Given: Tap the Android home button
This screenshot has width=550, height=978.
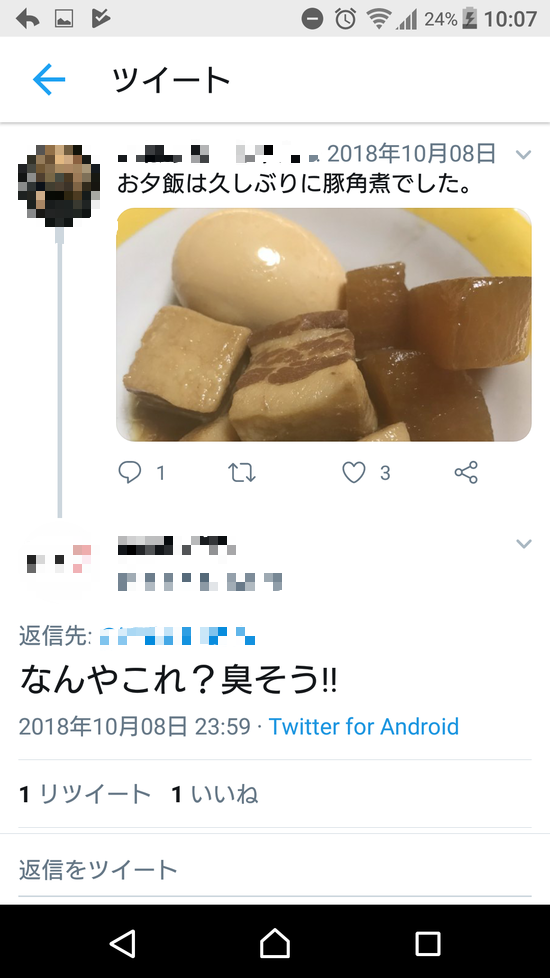Looking at the screenshot, I should (275, 942).
